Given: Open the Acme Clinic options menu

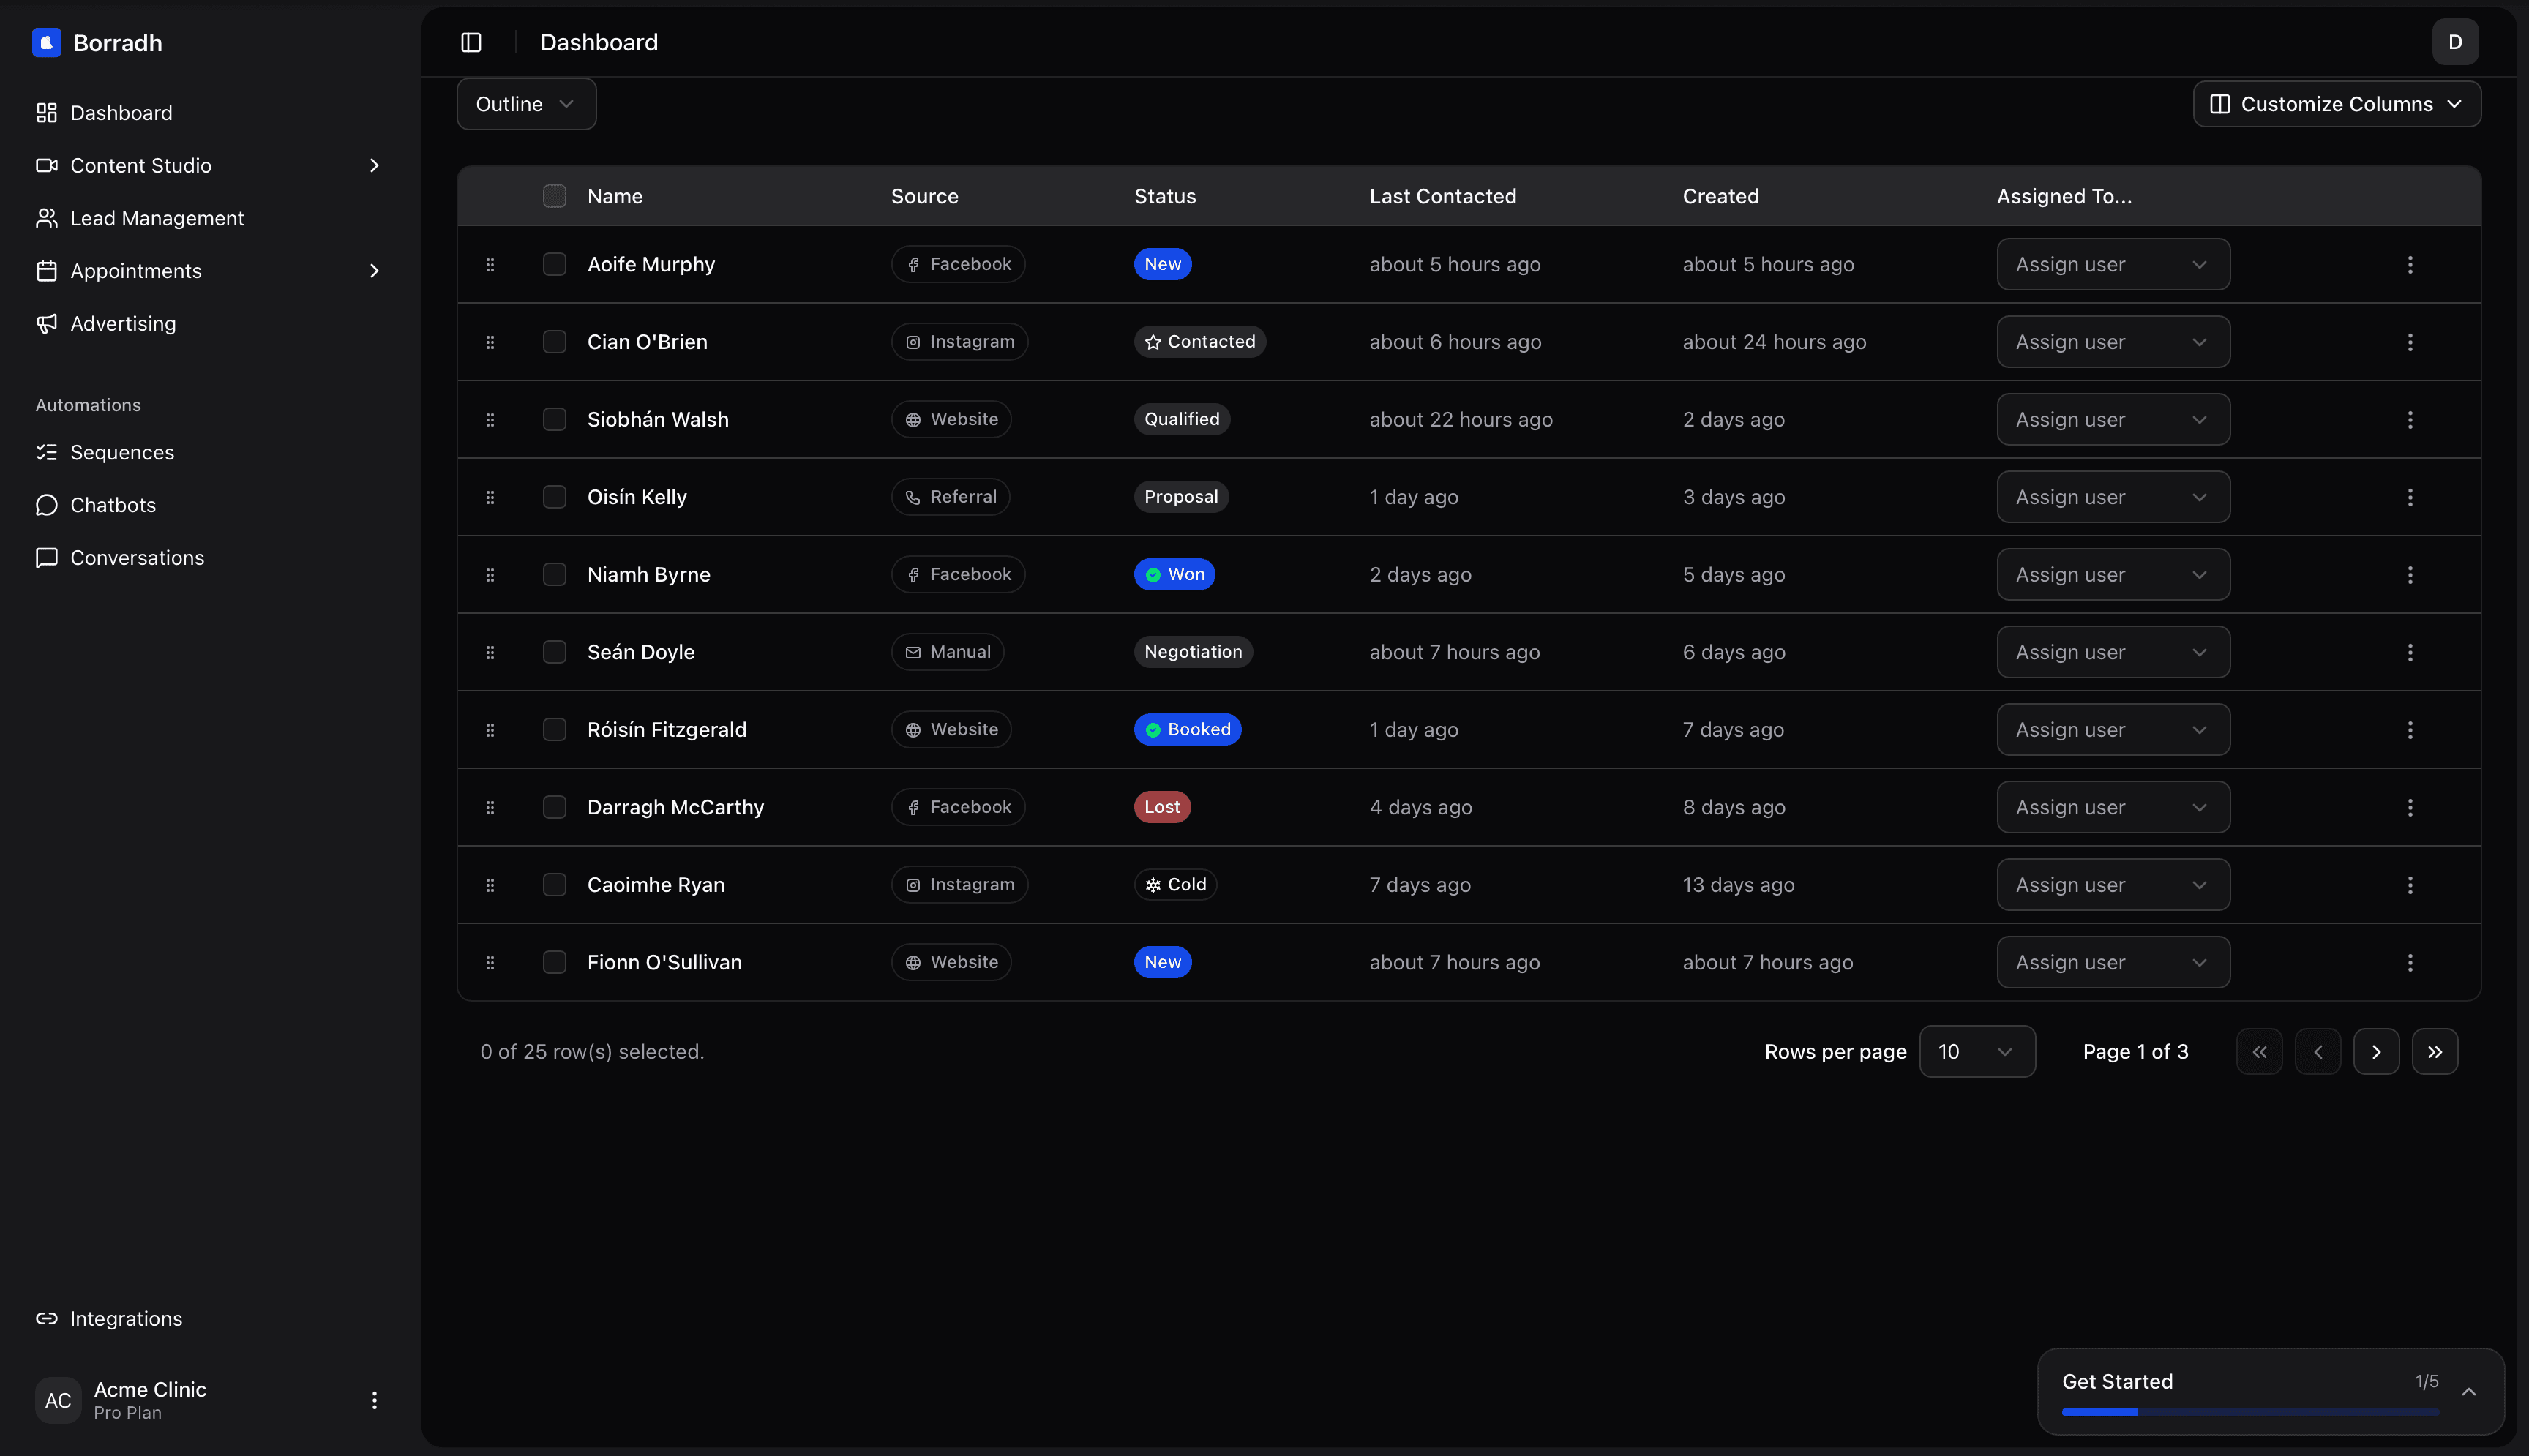Looking at the screenshot, I should click(x=375, y=1399).
